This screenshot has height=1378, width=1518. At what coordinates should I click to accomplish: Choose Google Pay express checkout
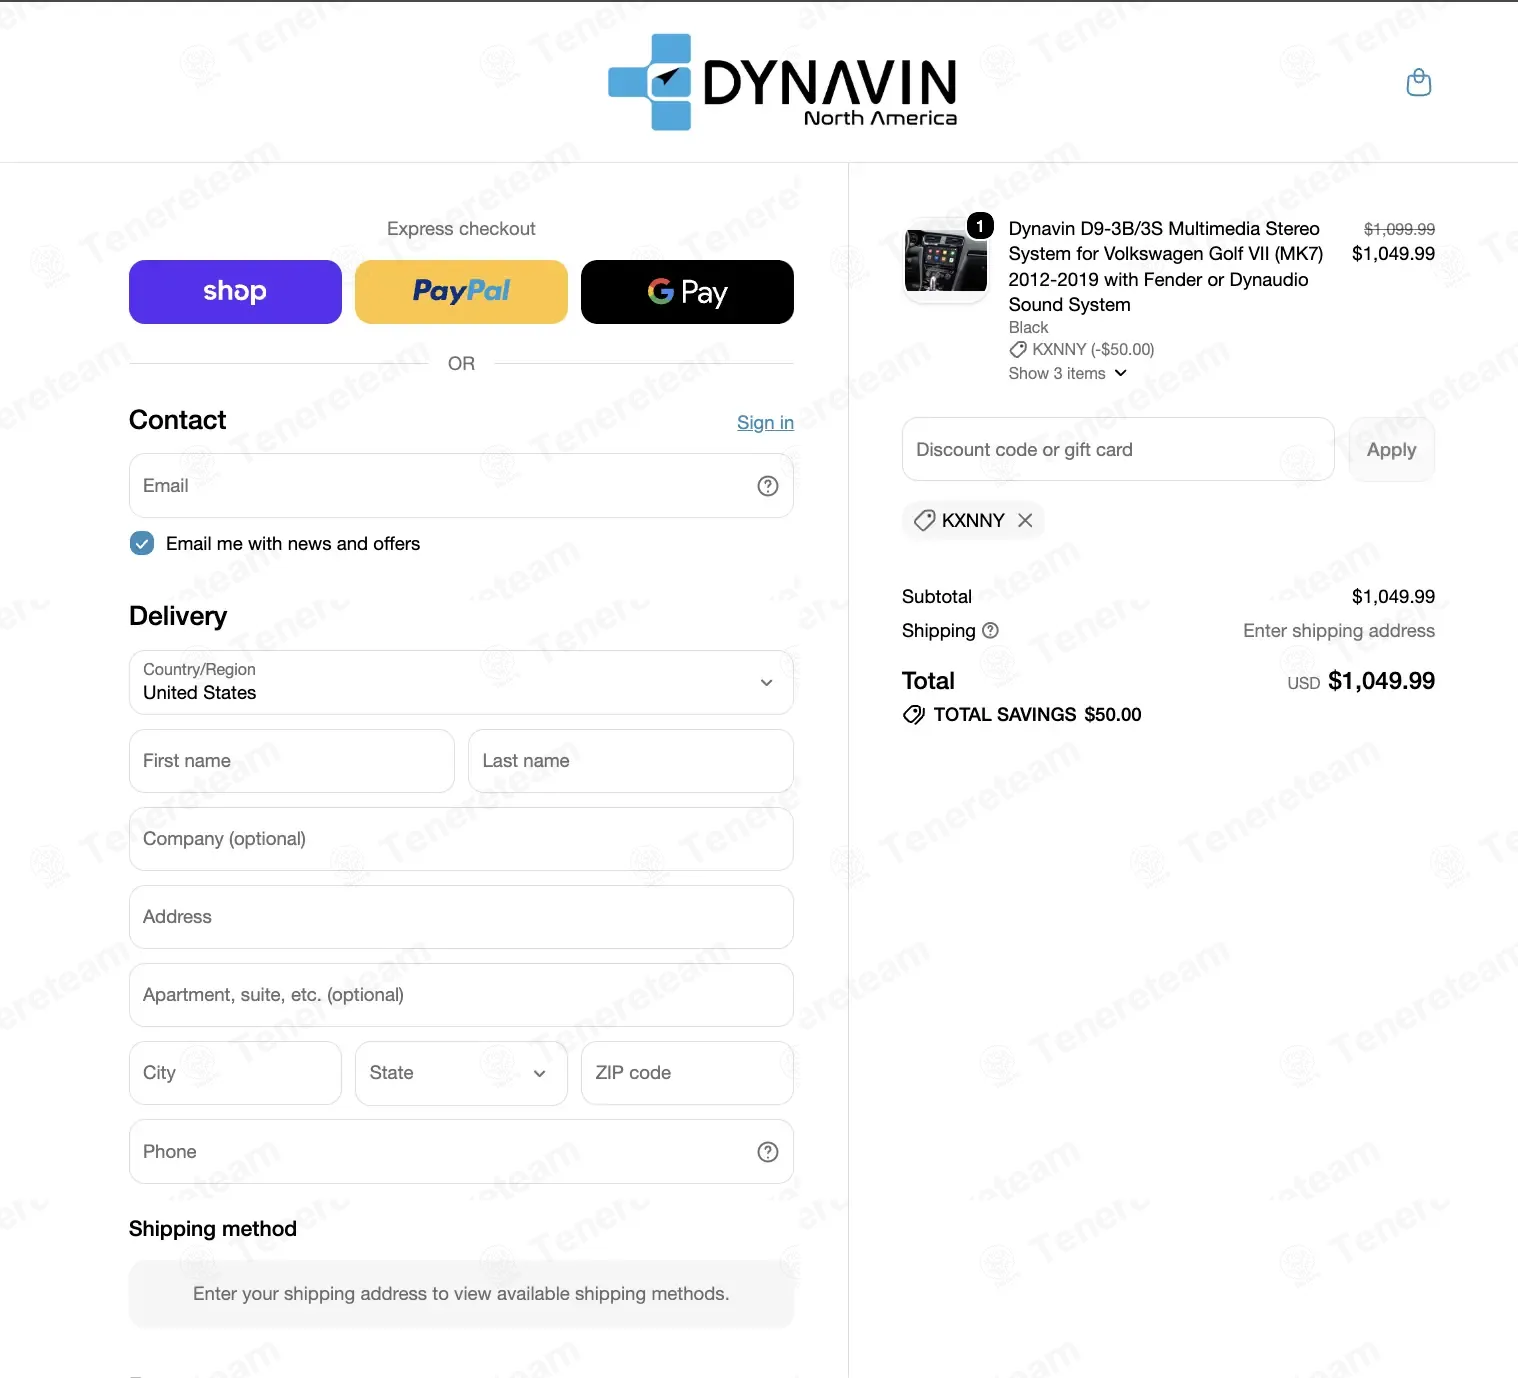coord(687,292)
